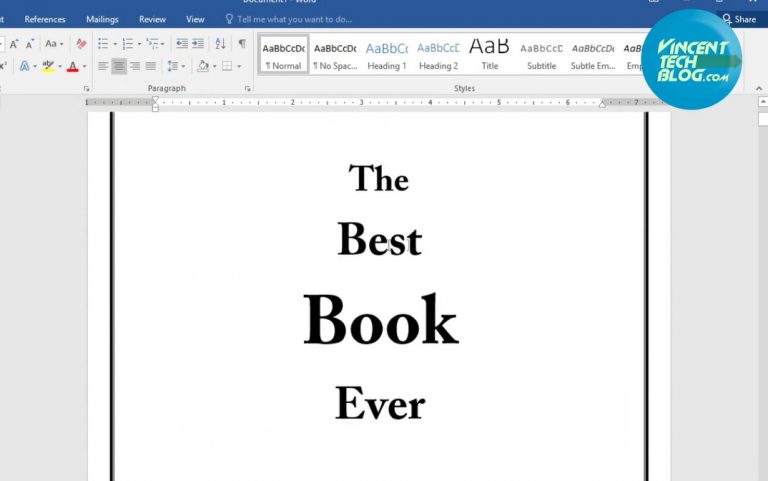Image resolution: width=768 pixels, height=481 pixels.
Task: Click the Increase Font Size icon
Action: coord(14,44)
